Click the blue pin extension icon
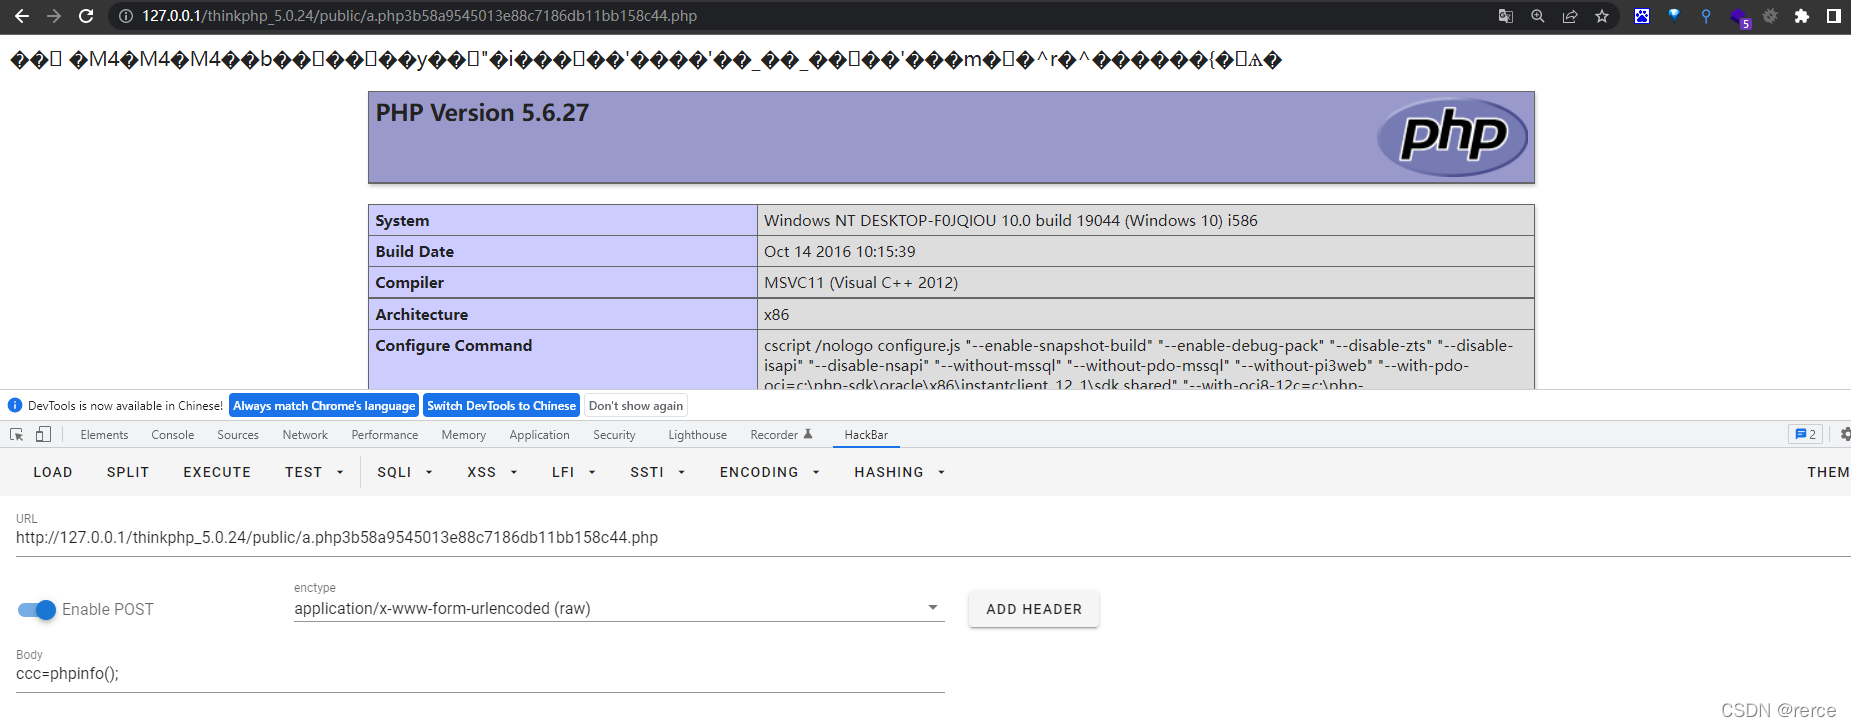This screenshot has height=727, width=1851. [1706, 16]
